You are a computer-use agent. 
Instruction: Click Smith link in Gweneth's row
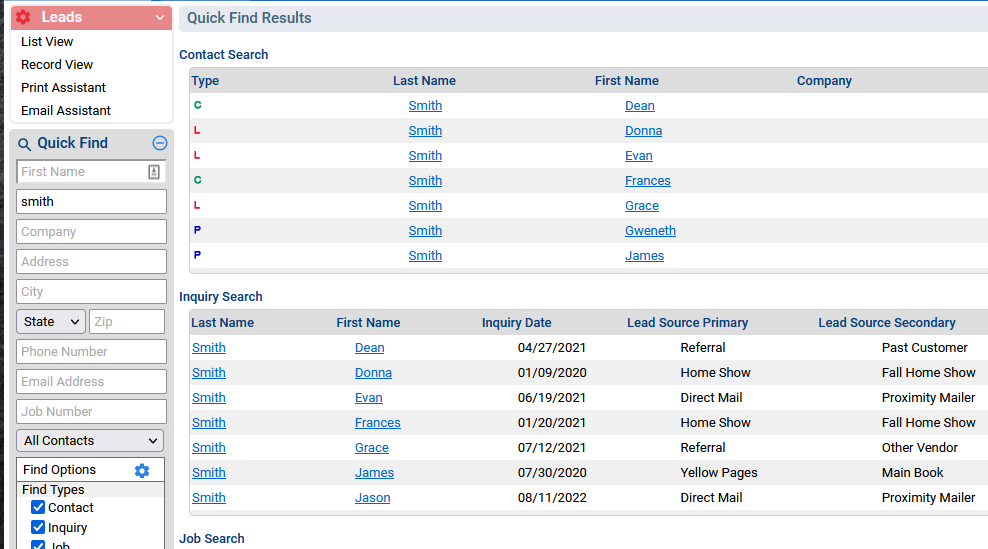(x=425, y=231)
